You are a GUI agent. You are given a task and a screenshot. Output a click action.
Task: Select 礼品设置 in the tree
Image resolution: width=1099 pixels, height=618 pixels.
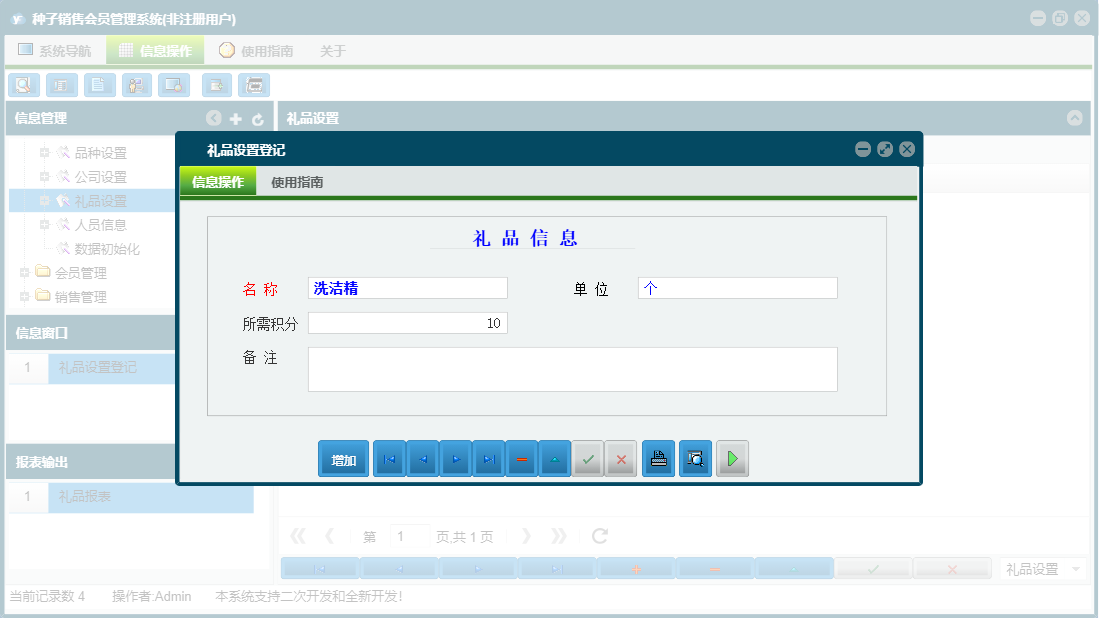(x=101, y=201)
